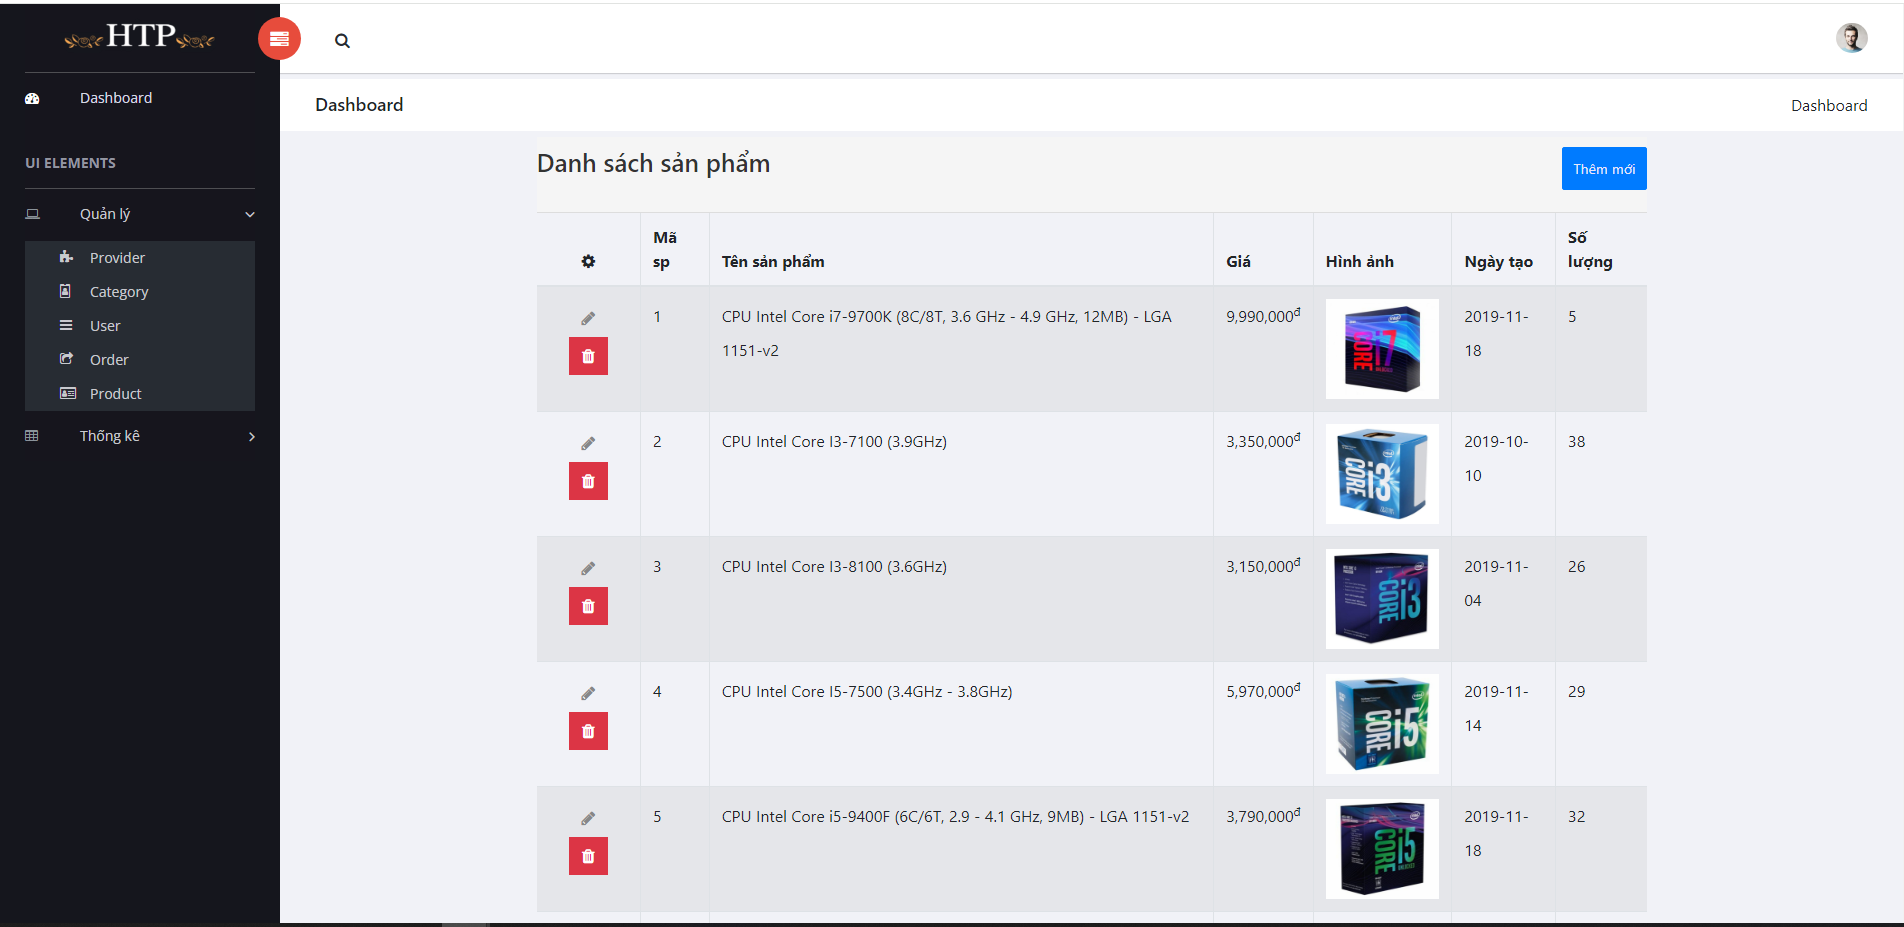The image size is (1904, 927).
Task: Edit product I3-8100 with pencil icon
Action: pyautogui.click(x=588, y=568)
